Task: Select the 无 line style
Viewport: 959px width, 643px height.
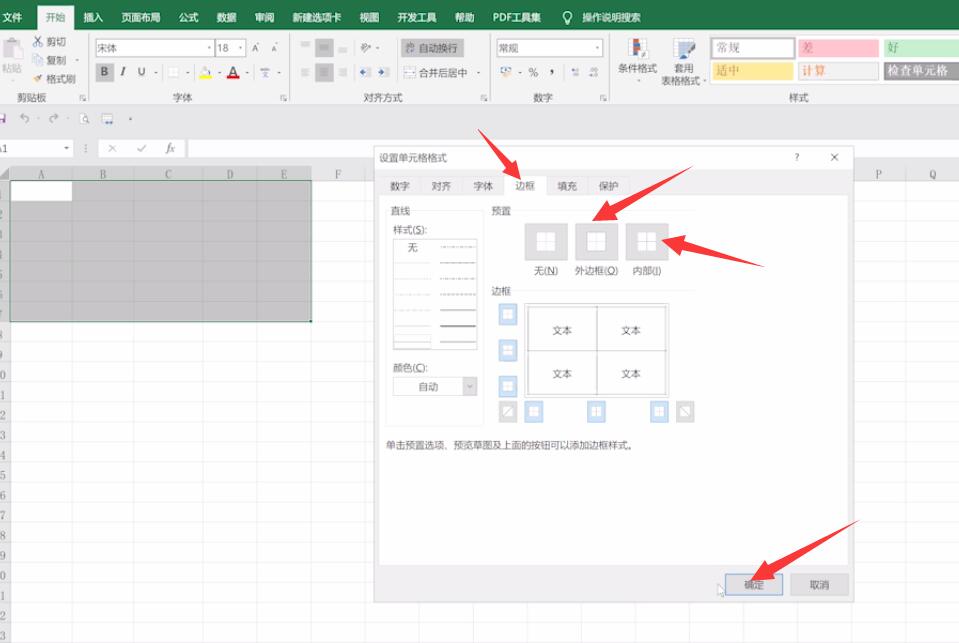Action: (x=413, y=248)
